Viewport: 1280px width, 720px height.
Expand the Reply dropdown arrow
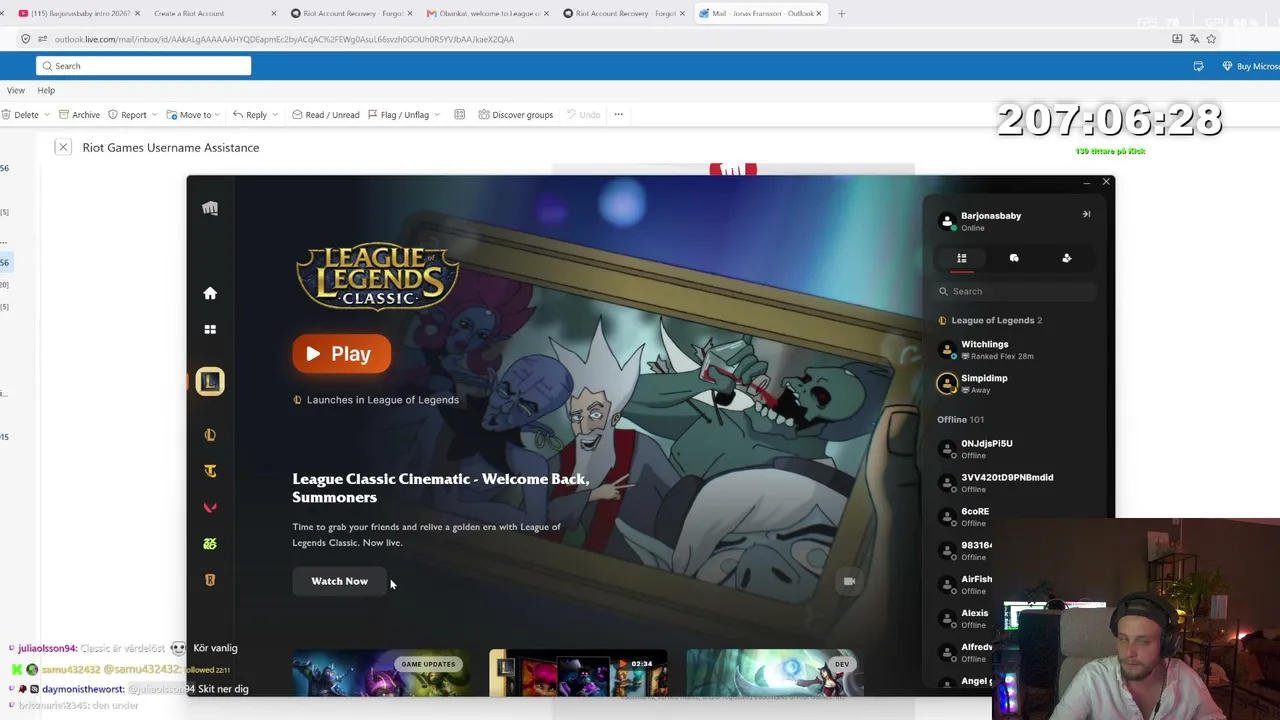point(275,115)
